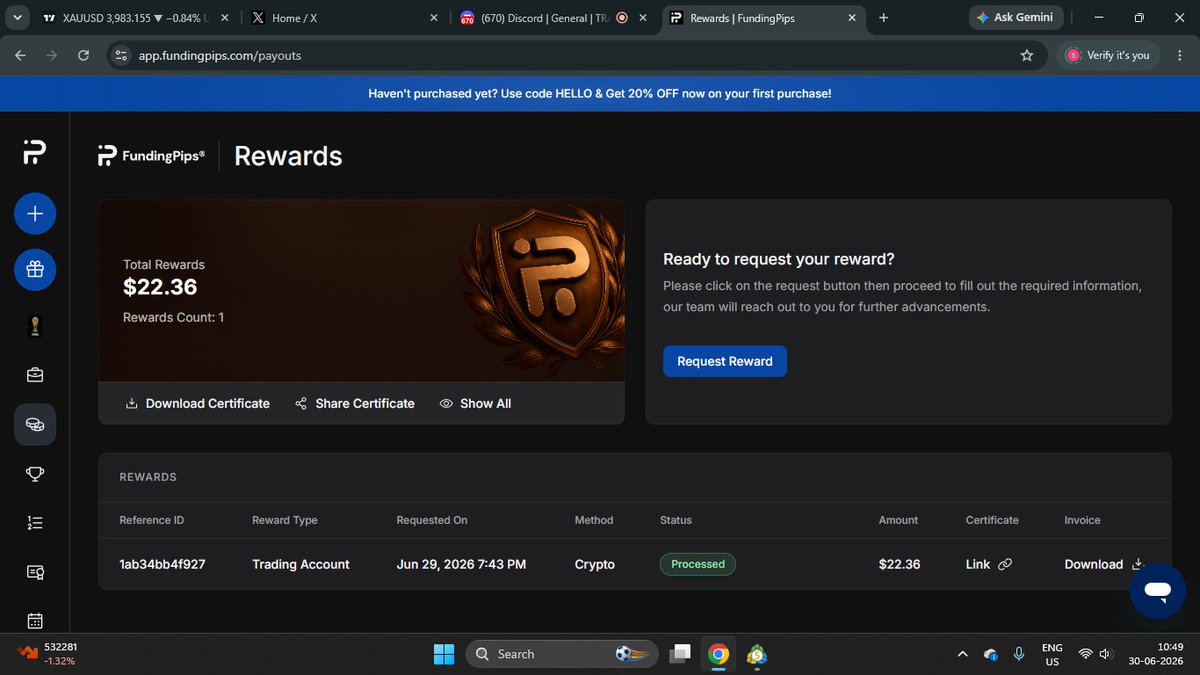The height and width of the screenshot is (675, 1200).
Task: Open the calendar icon in sidebar
Action: (x=35, y=621)
